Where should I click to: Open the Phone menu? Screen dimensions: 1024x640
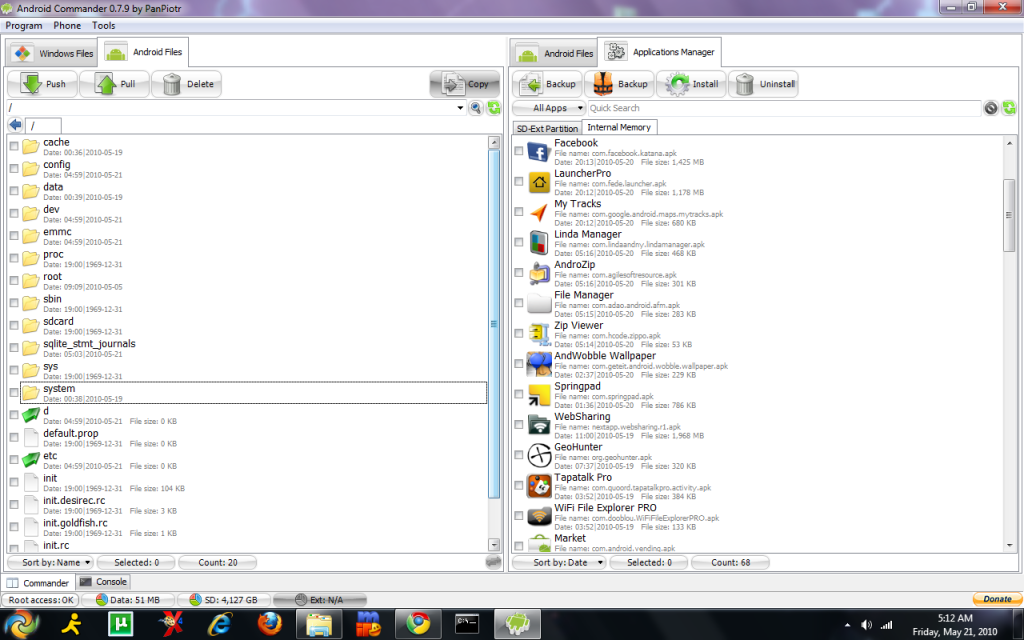67,25
